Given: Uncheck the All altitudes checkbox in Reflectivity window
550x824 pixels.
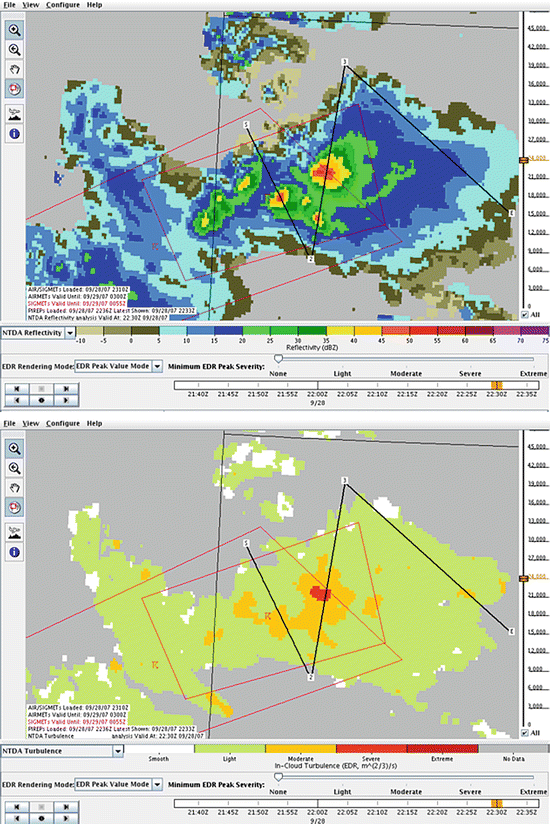Looking at the screenshot, I should 524,314.
